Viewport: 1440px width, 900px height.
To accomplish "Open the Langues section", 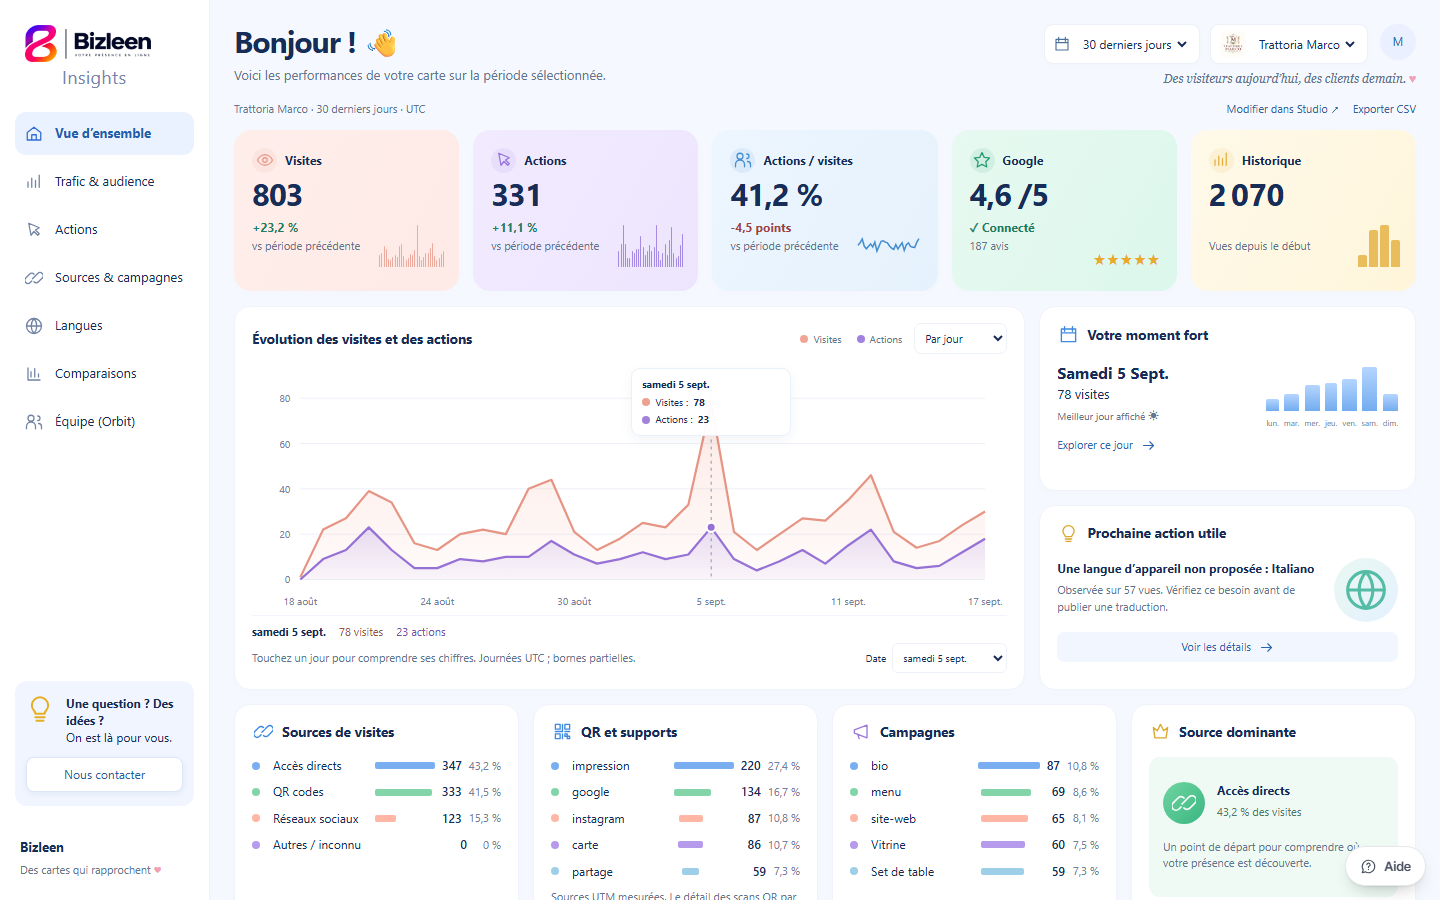I will (104, 326).
